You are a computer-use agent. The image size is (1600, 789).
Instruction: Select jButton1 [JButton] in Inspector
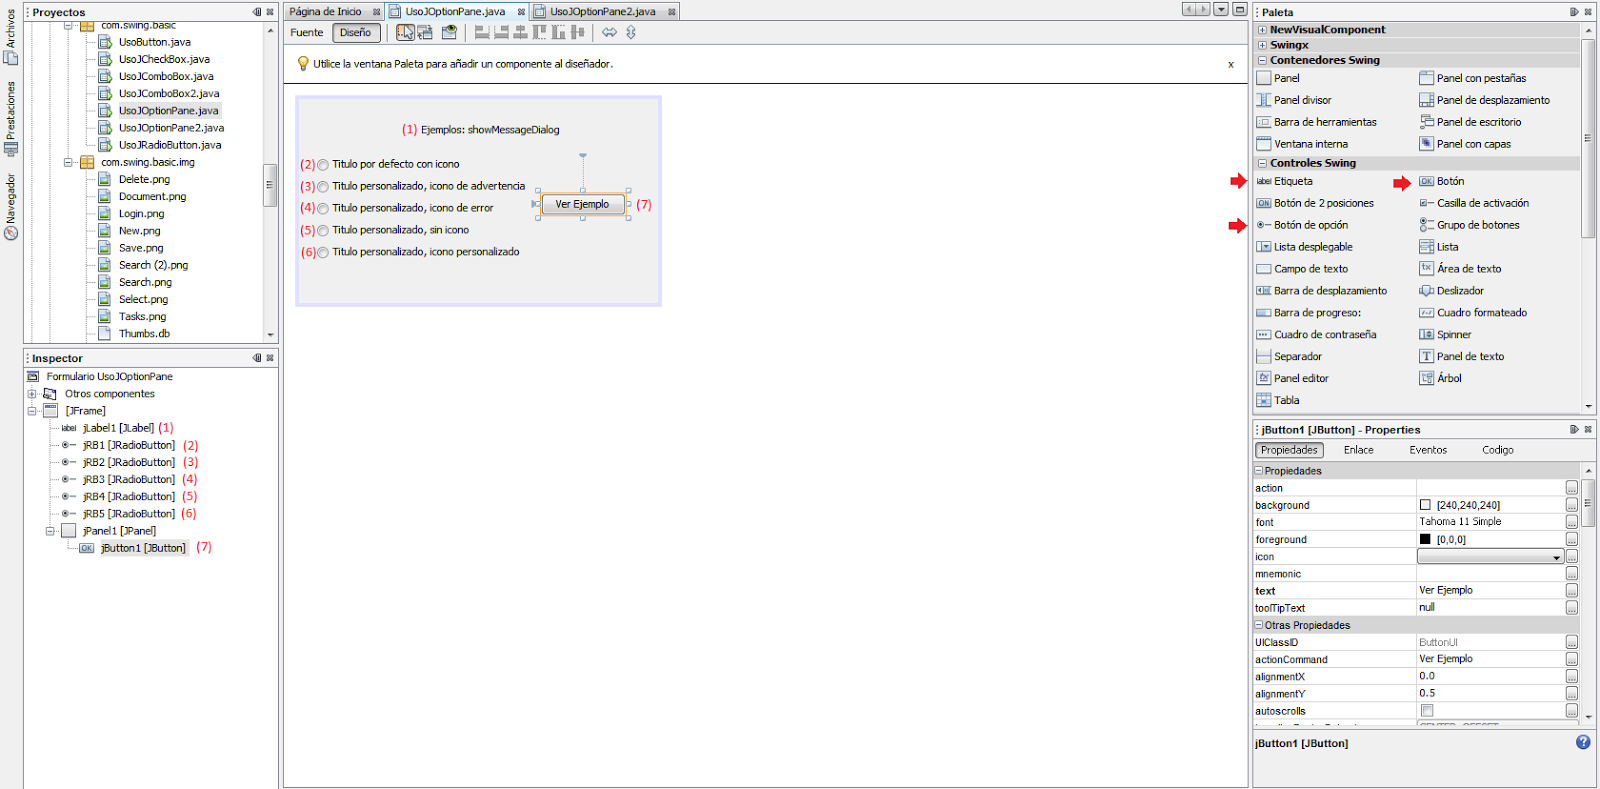(x=143, y=548)
